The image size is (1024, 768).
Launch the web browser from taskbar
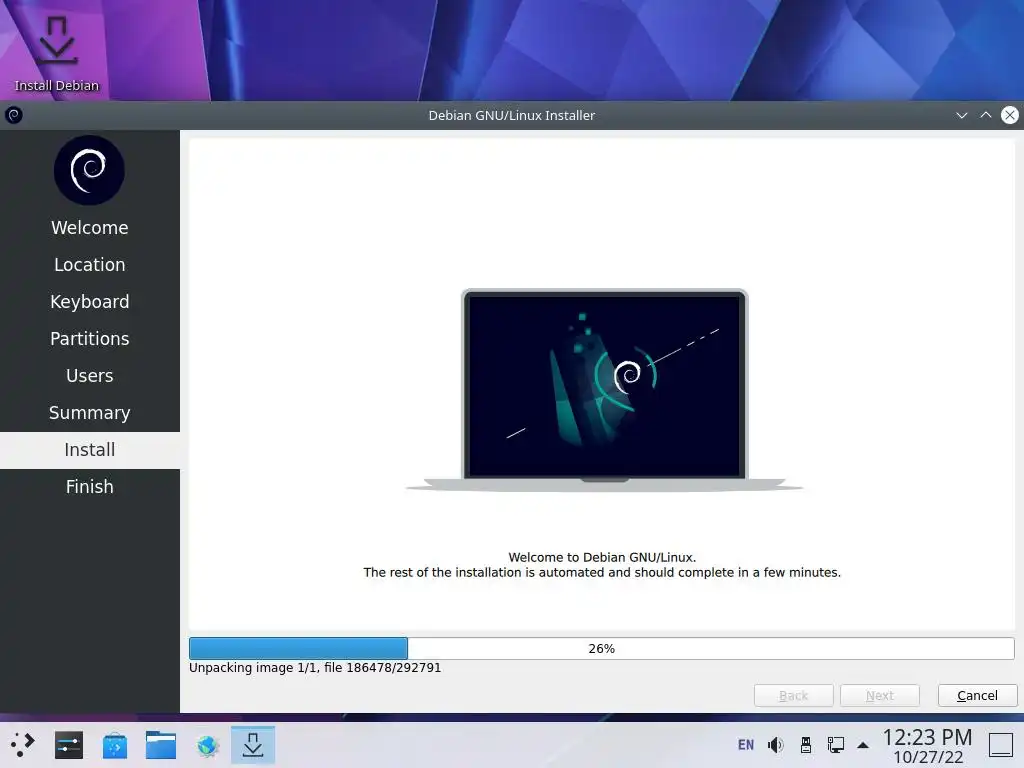[x=207, y=745]
